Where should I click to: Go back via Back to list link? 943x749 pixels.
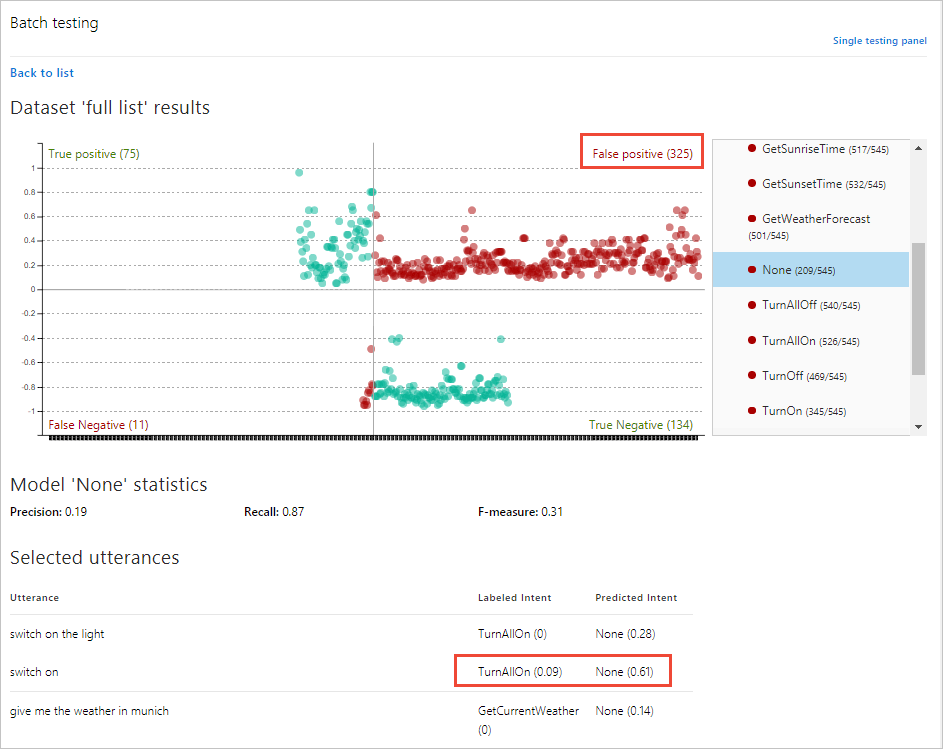point(42,73)
